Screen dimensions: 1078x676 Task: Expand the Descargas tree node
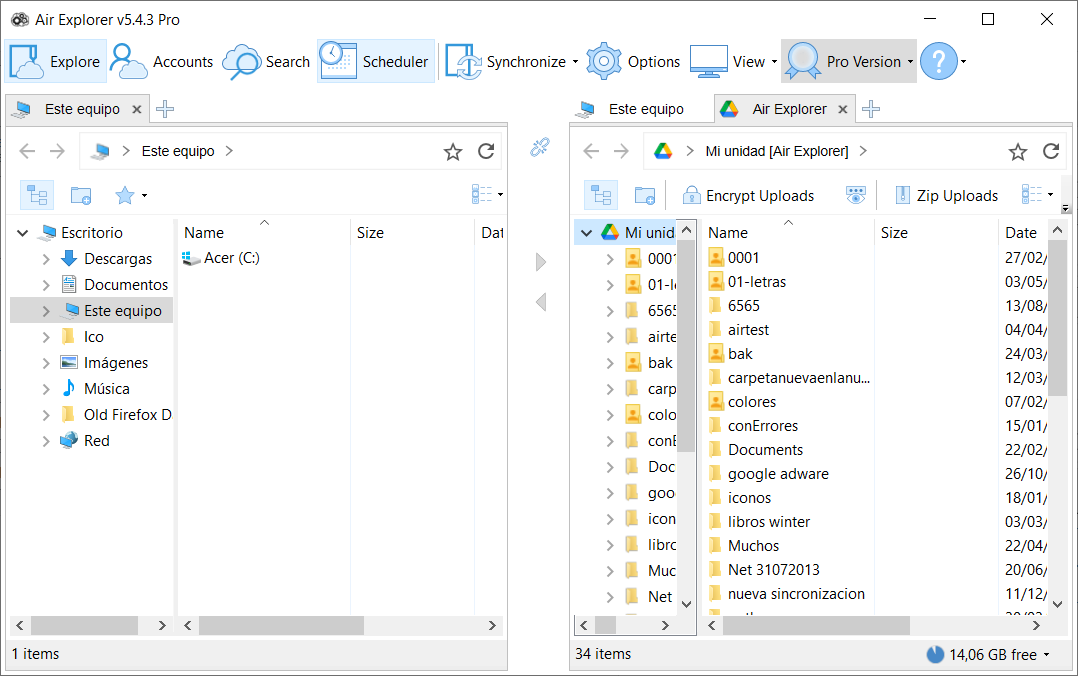(46, 259)
